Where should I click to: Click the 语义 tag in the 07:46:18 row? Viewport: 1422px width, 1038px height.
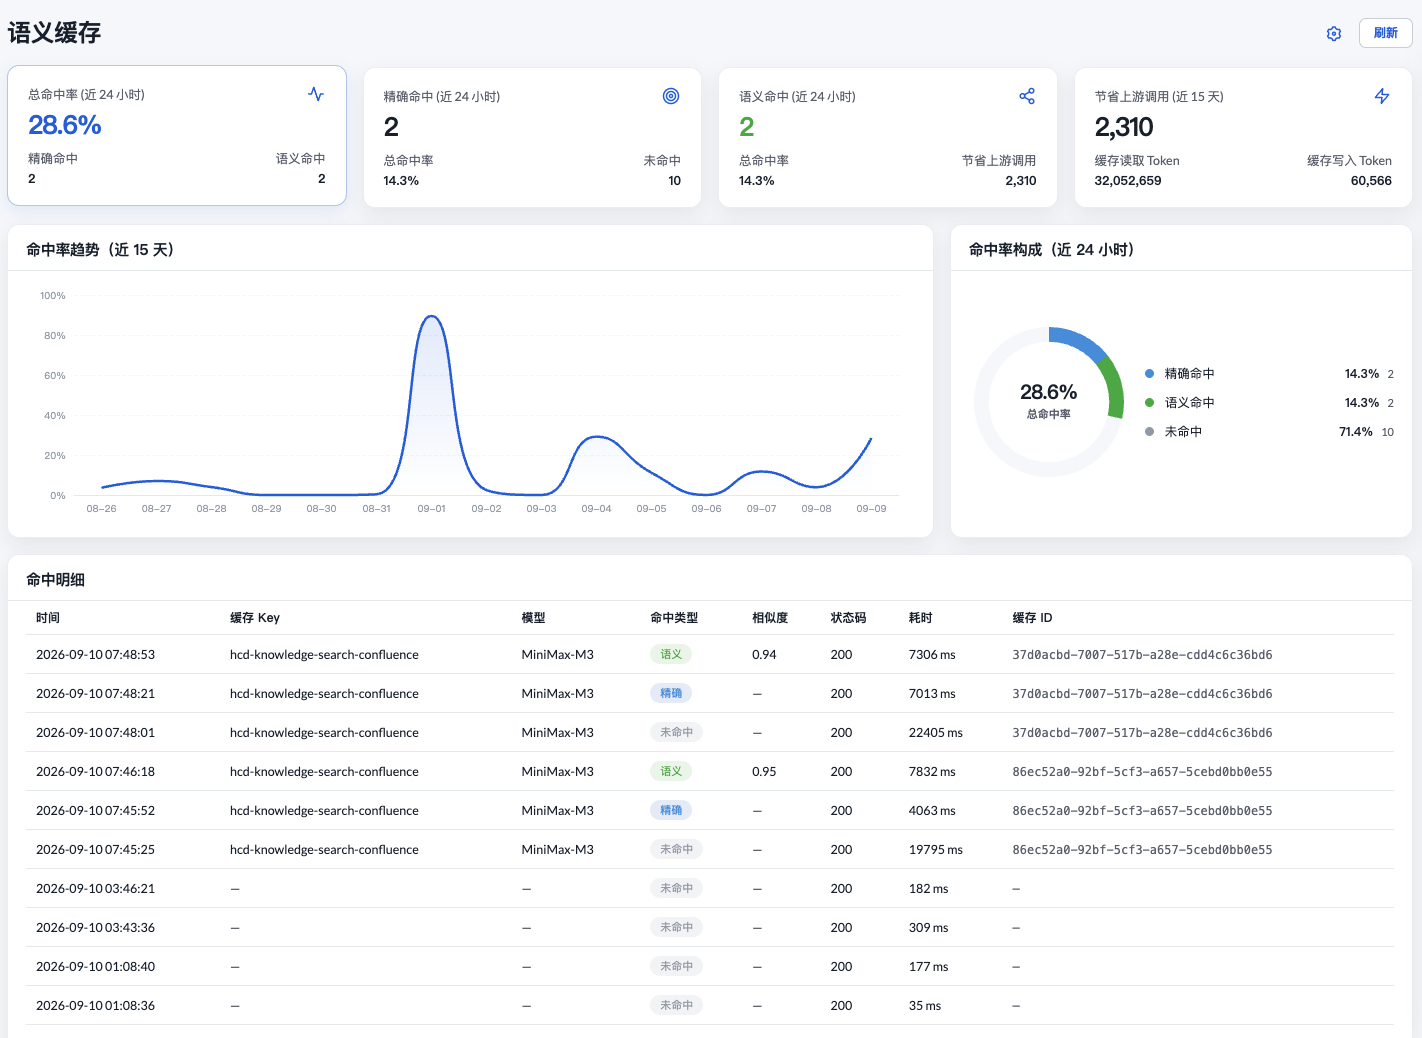click(x=671, y=772)
